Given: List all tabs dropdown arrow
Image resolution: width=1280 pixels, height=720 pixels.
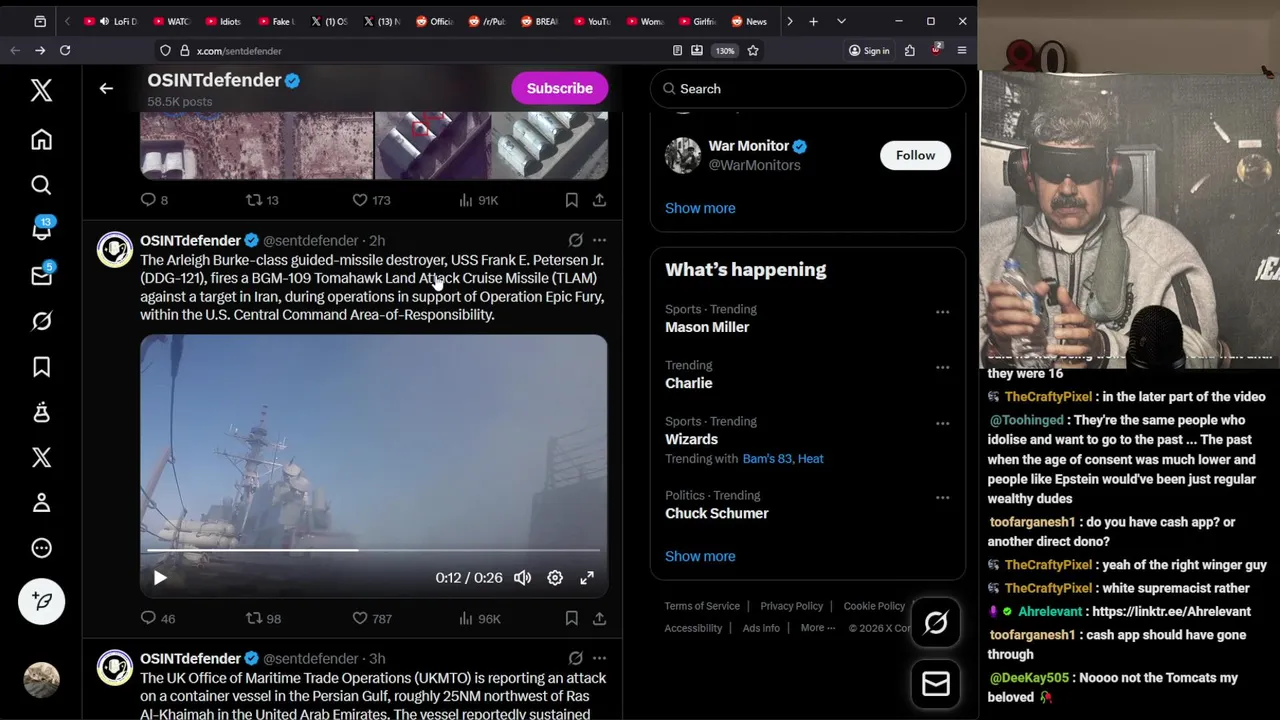Looking at the screenshot, I should click(841, 21).
